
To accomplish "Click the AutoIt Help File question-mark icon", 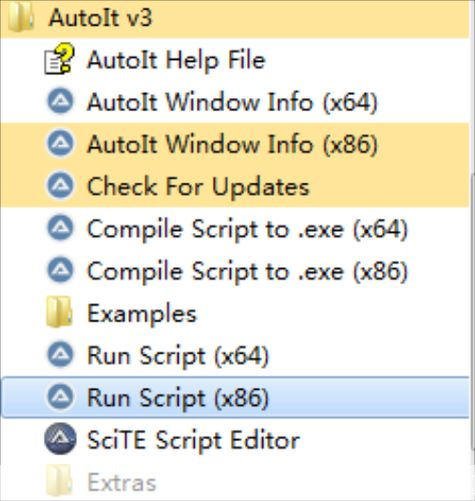I will point(59,59).
